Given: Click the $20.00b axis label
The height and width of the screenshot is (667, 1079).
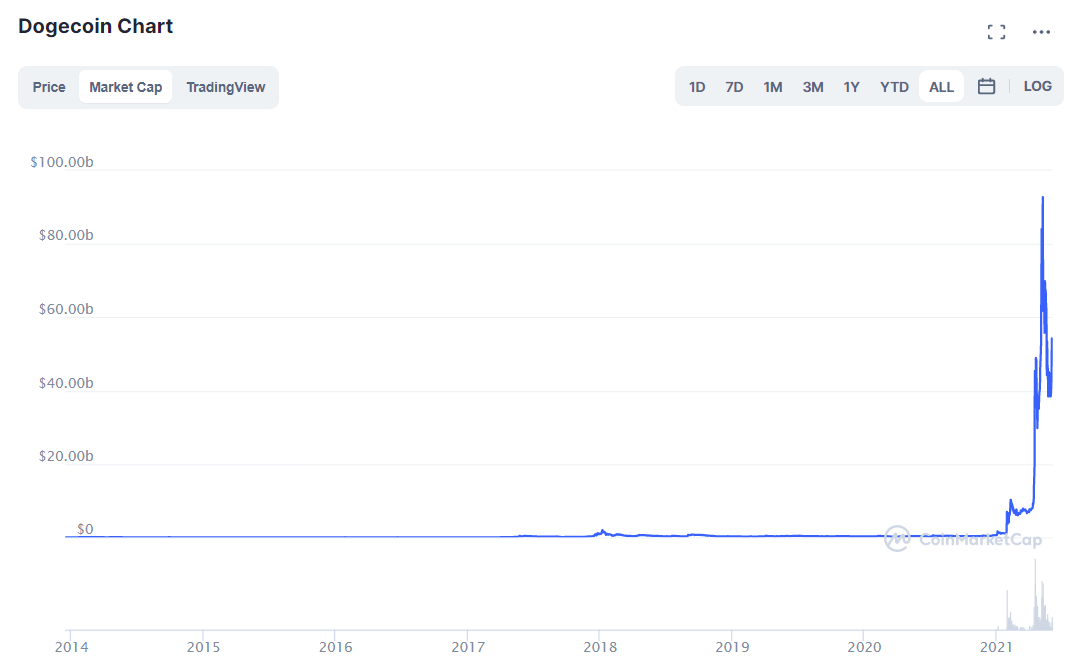Looking at the screenshot, I should (66, 456).
